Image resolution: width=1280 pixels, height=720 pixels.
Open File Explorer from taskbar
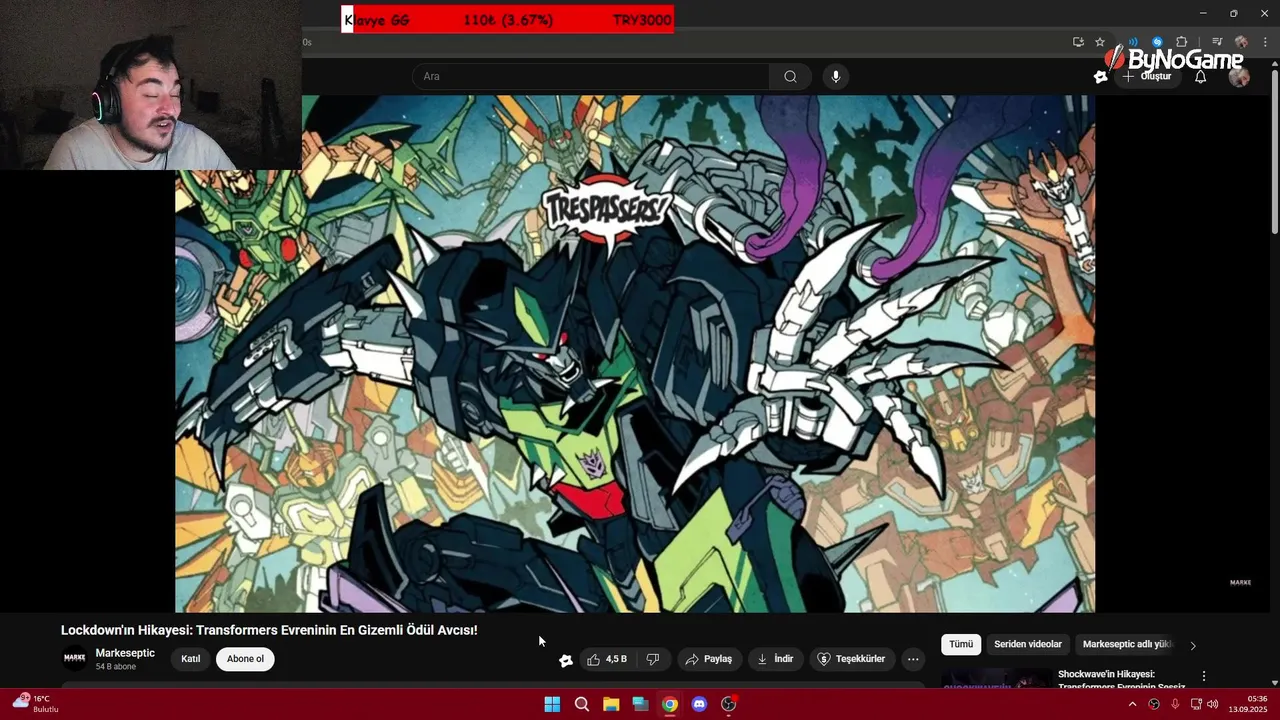pyautogui.click(x=611, y=704)
